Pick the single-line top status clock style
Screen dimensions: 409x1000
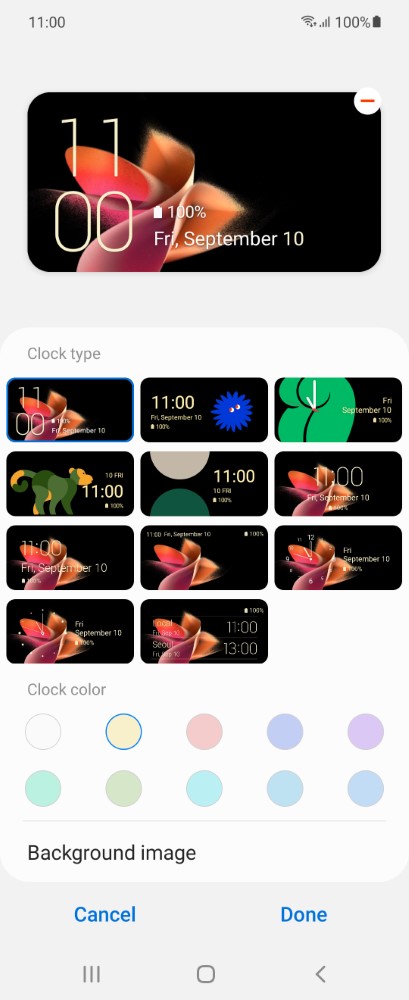point(204,557)
